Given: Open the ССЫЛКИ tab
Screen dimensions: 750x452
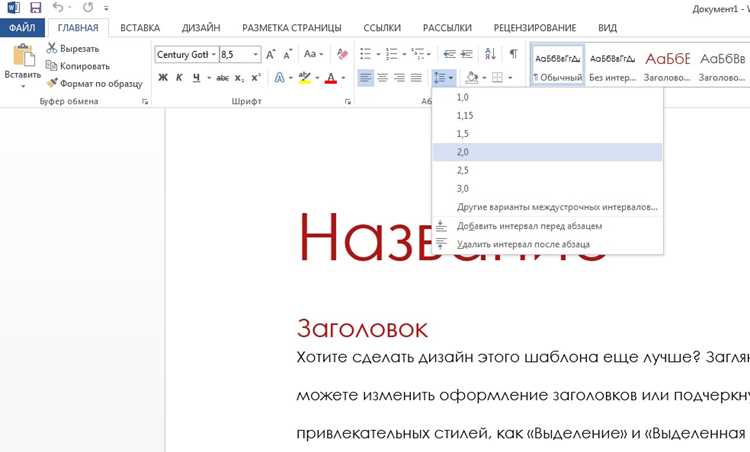Looking at the screenshot, I should coord(382,28).
